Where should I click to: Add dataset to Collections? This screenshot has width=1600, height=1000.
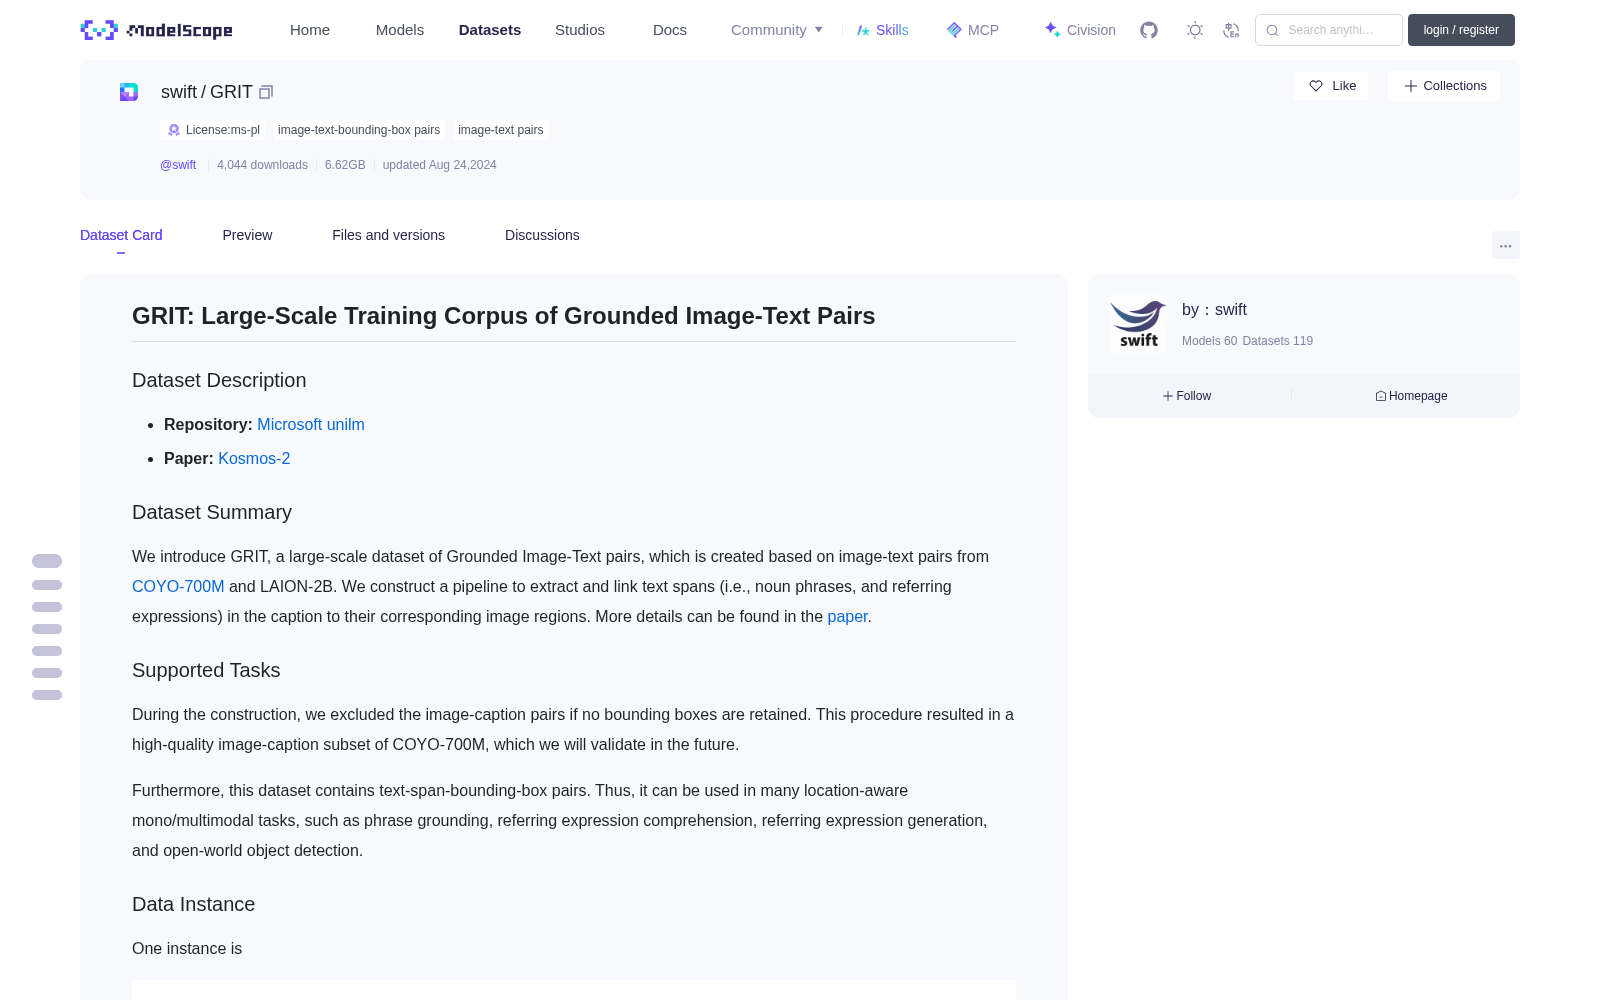[1444, 86]
